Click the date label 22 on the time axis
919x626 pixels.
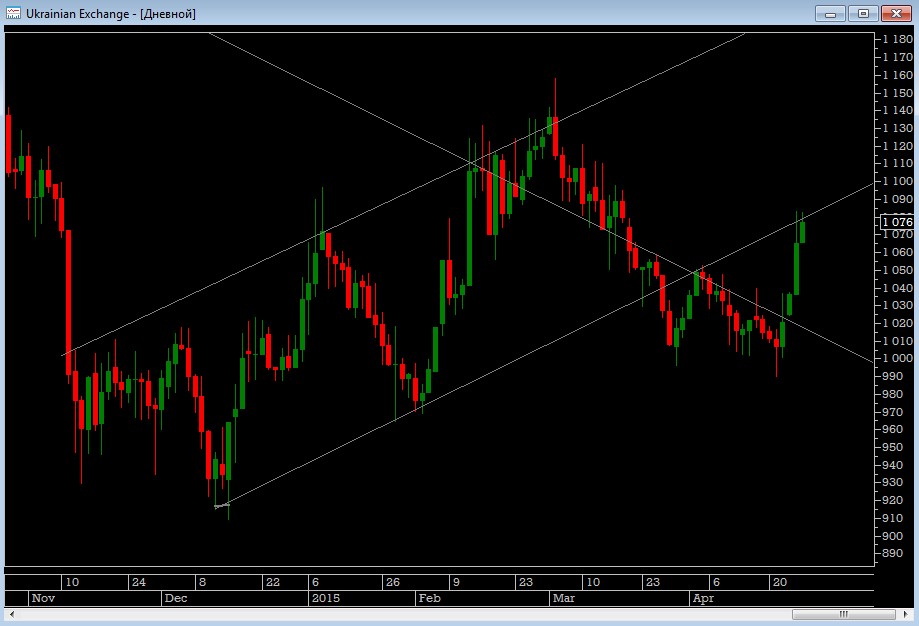[273, 582]
